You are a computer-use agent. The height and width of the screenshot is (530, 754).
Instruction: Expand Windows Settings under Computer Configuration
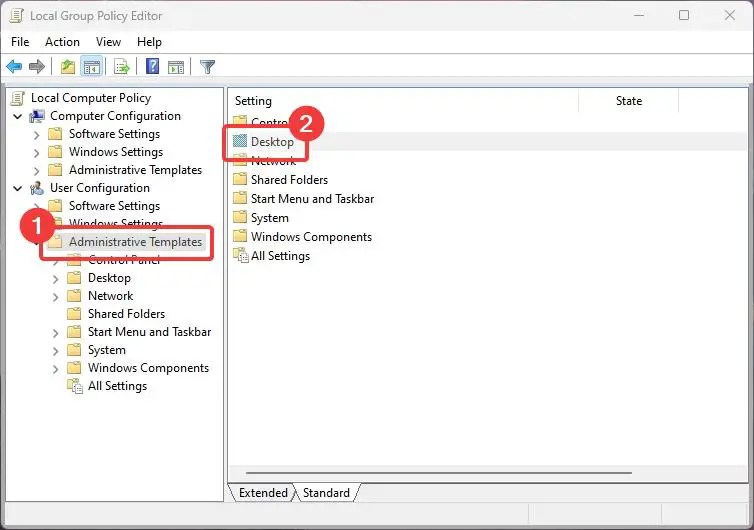(x=37, y=153)
